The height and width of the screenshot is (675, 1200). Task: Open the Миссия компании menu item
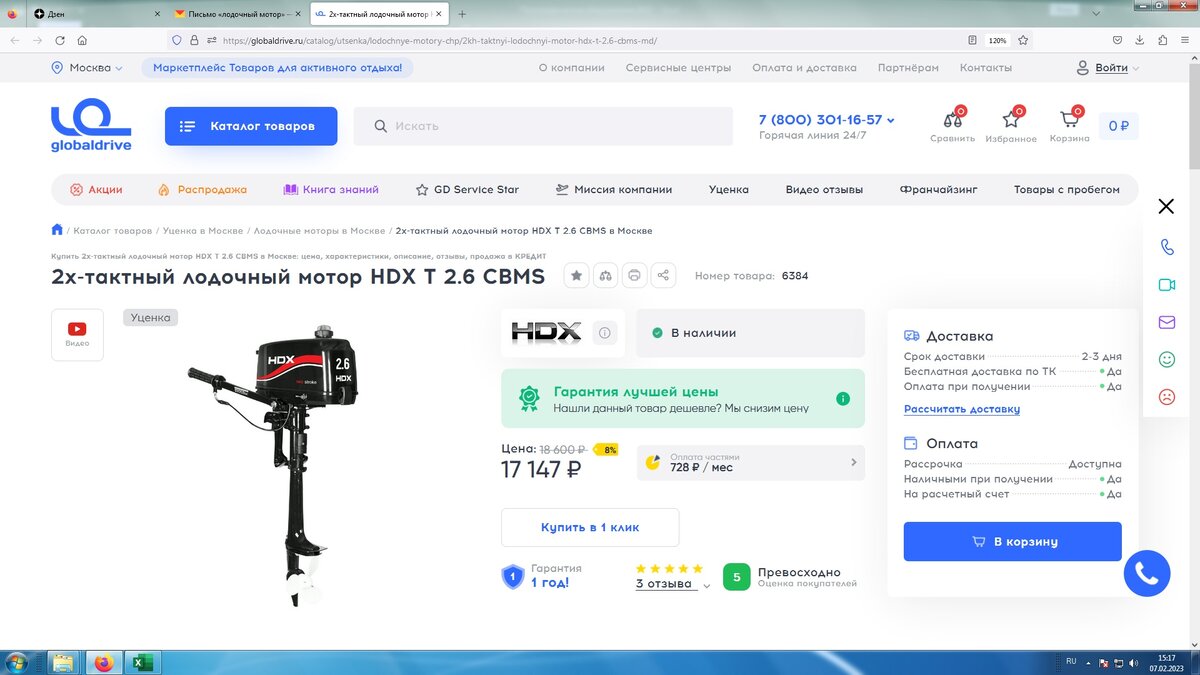[614, 189]
